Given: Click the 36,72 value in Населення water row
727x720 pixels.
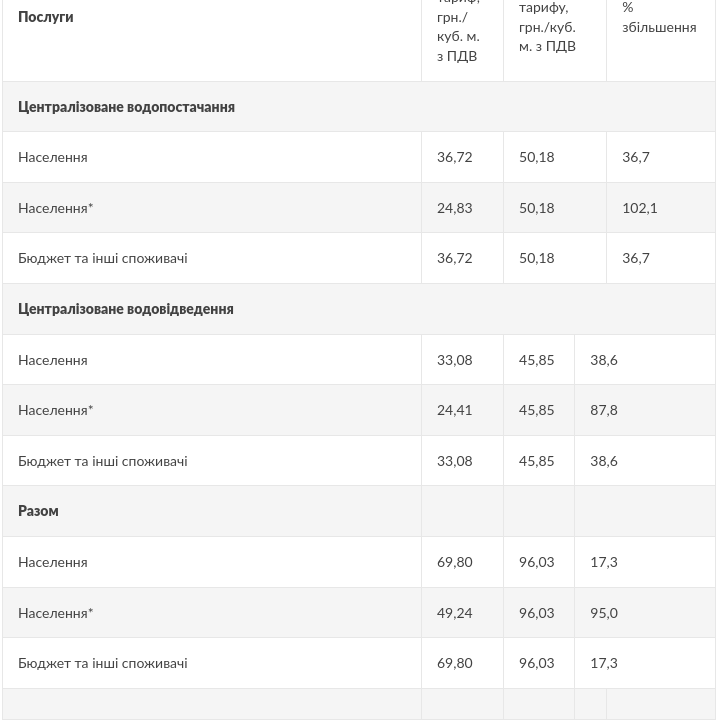Looking at the screenshot, I should [x=454, y=157].
